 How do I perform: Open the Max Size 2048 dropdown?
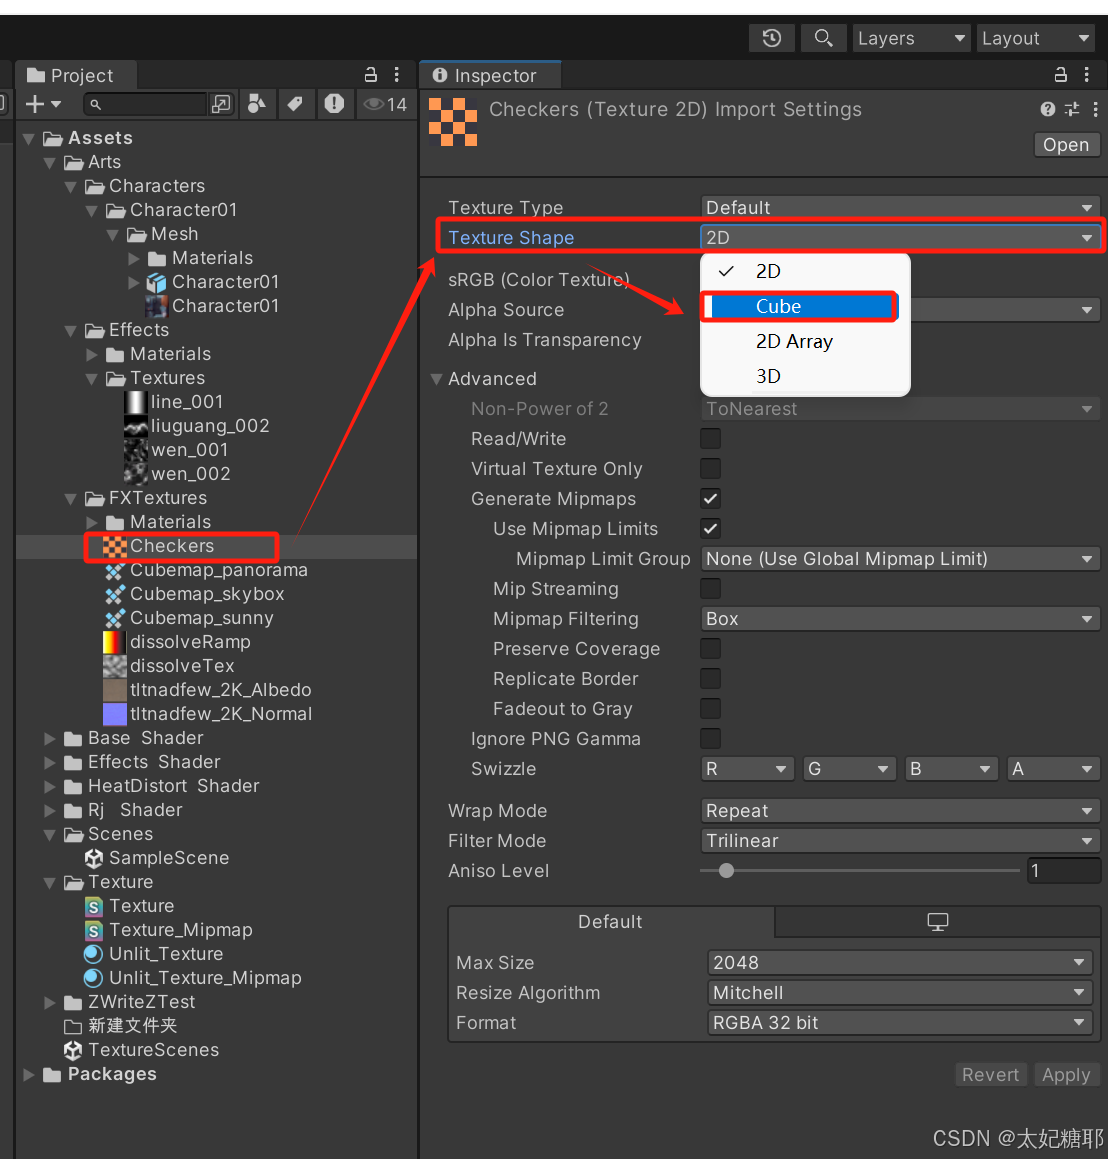(900, 962)
